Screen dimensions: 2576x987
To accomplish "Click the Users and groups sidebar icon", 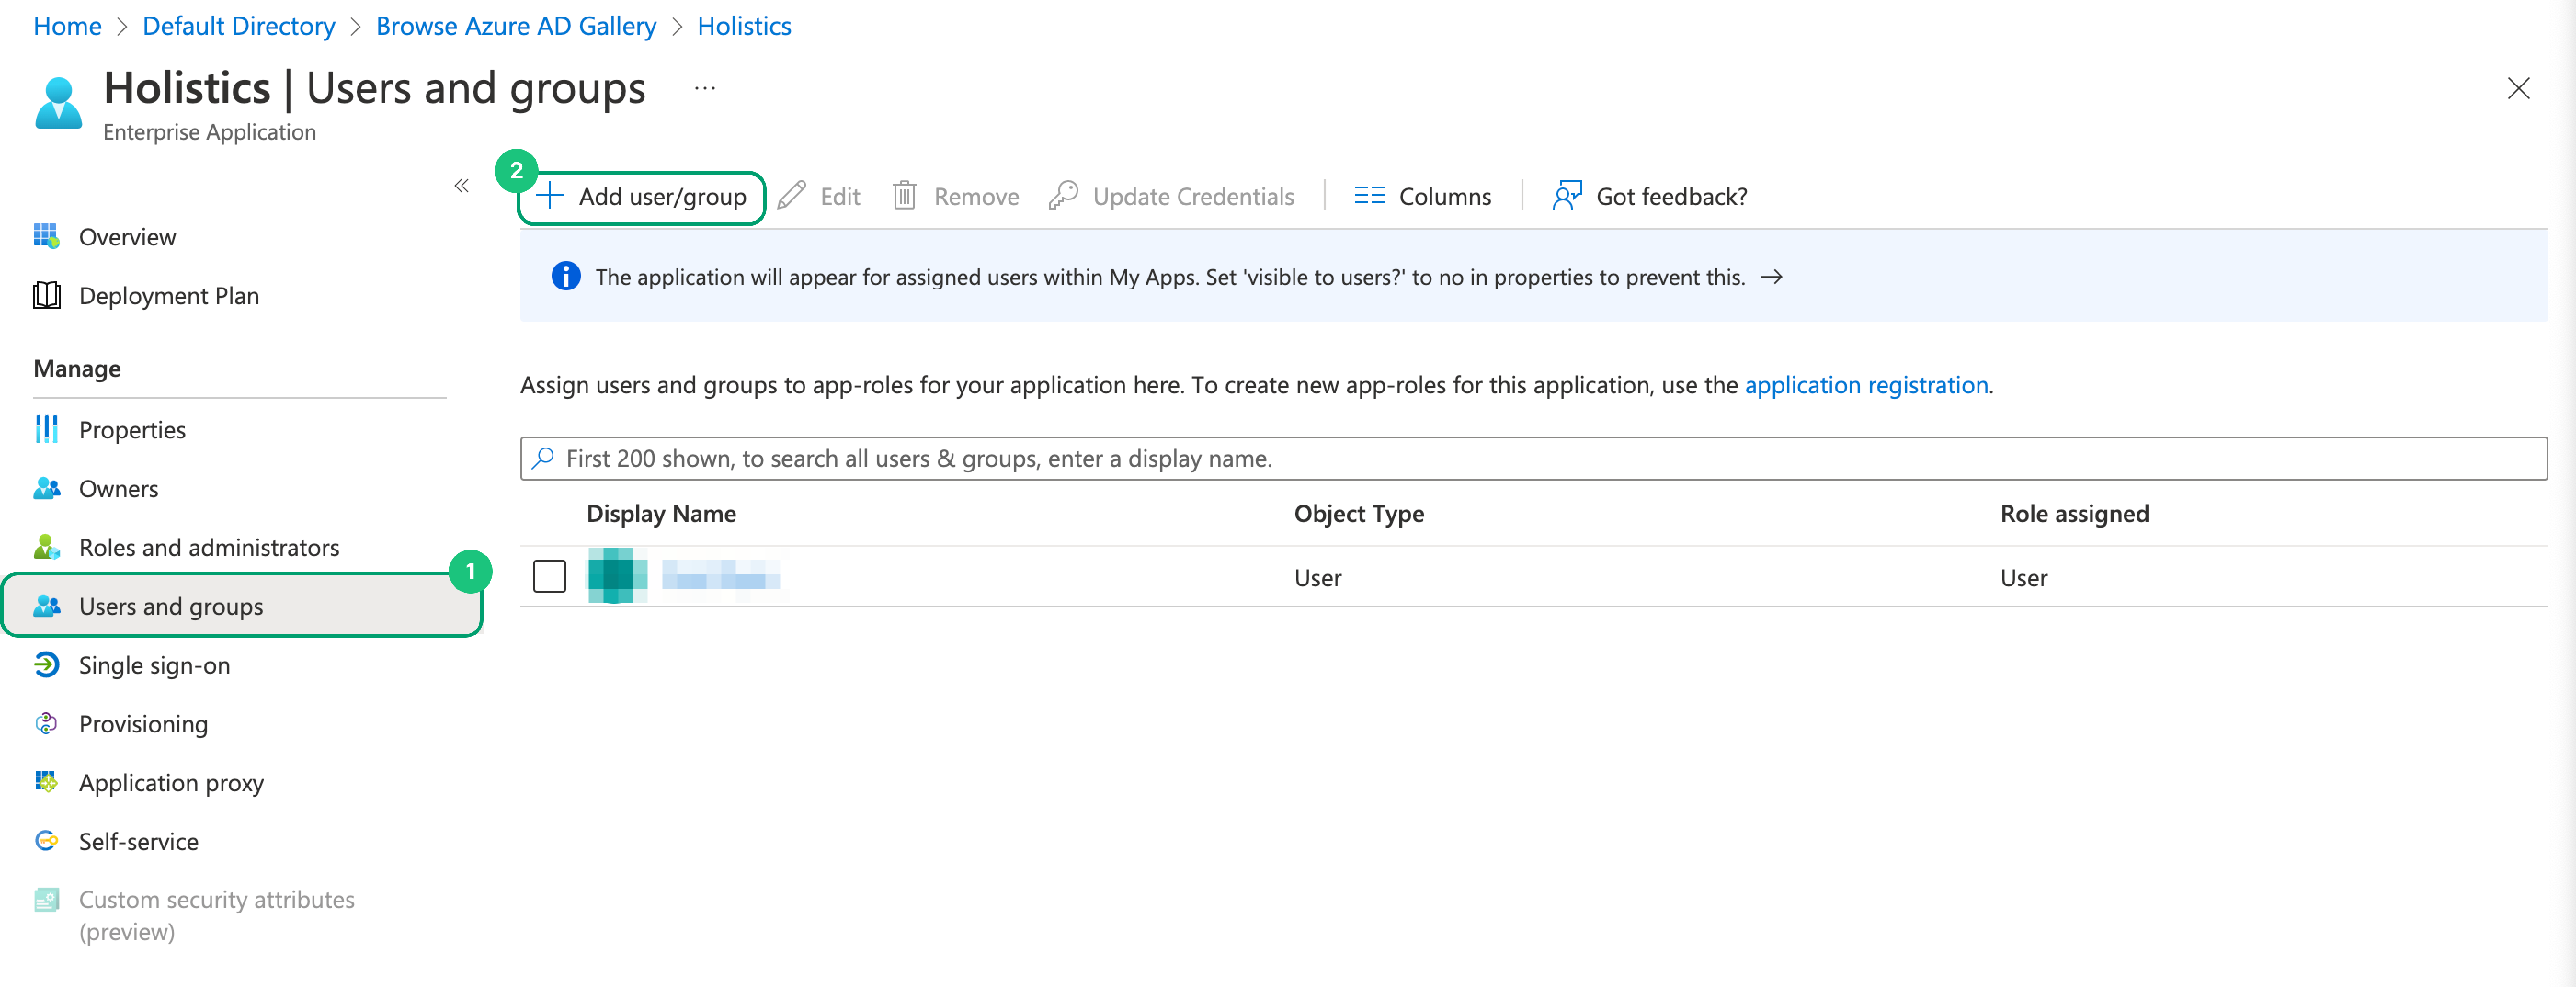I will tap(46, 606).
